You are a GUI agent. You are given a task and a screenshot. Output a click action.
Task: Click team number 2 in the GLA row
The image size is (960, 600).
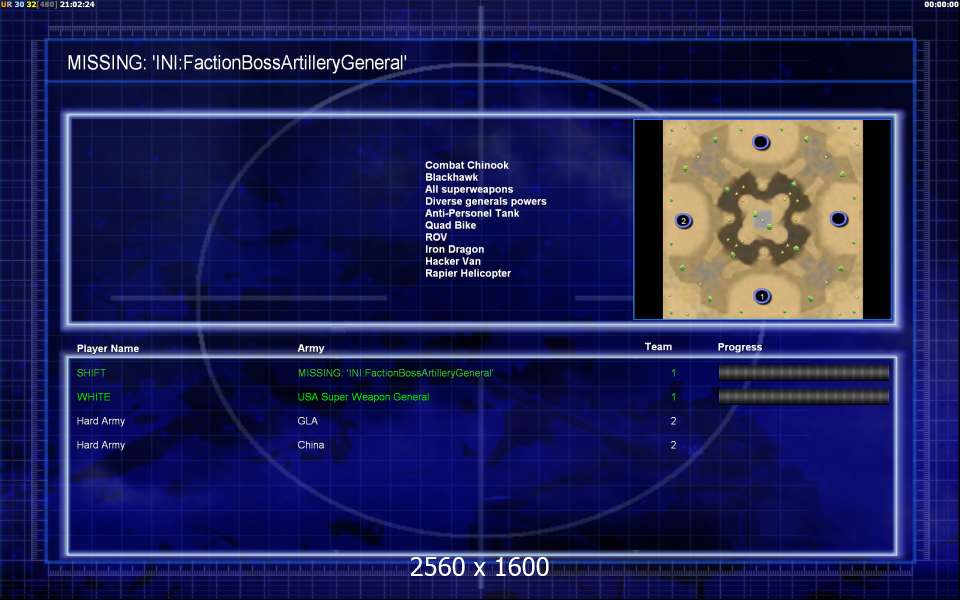[673, 421]
